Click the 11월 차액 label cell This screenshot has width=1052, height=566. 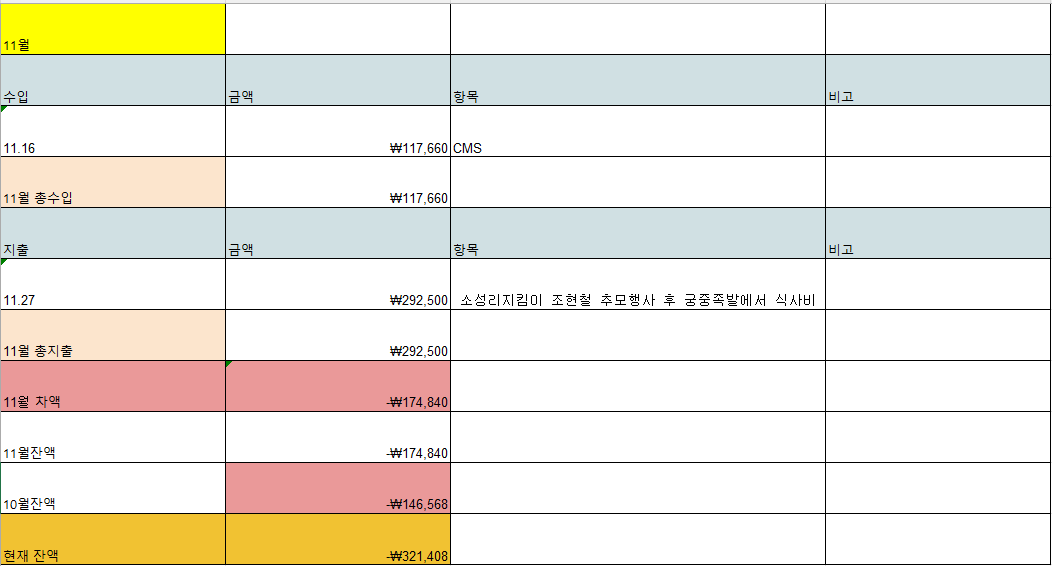point(113,386)
